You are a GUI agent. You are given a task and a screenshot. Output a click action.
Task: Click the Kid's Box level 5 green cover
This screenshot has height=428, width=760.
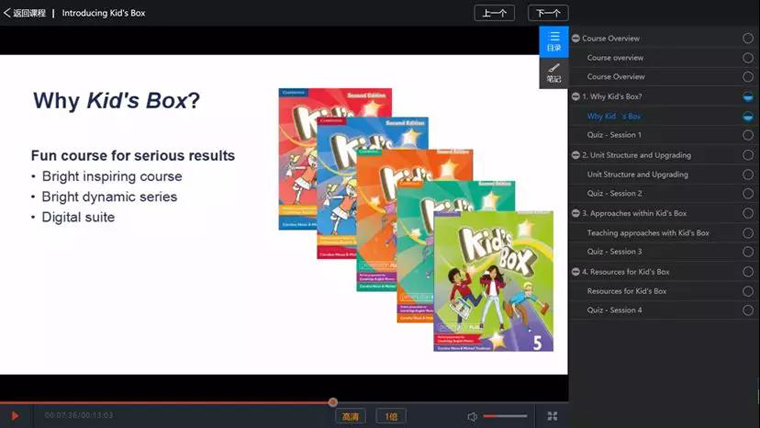click(x=493, y=281)
